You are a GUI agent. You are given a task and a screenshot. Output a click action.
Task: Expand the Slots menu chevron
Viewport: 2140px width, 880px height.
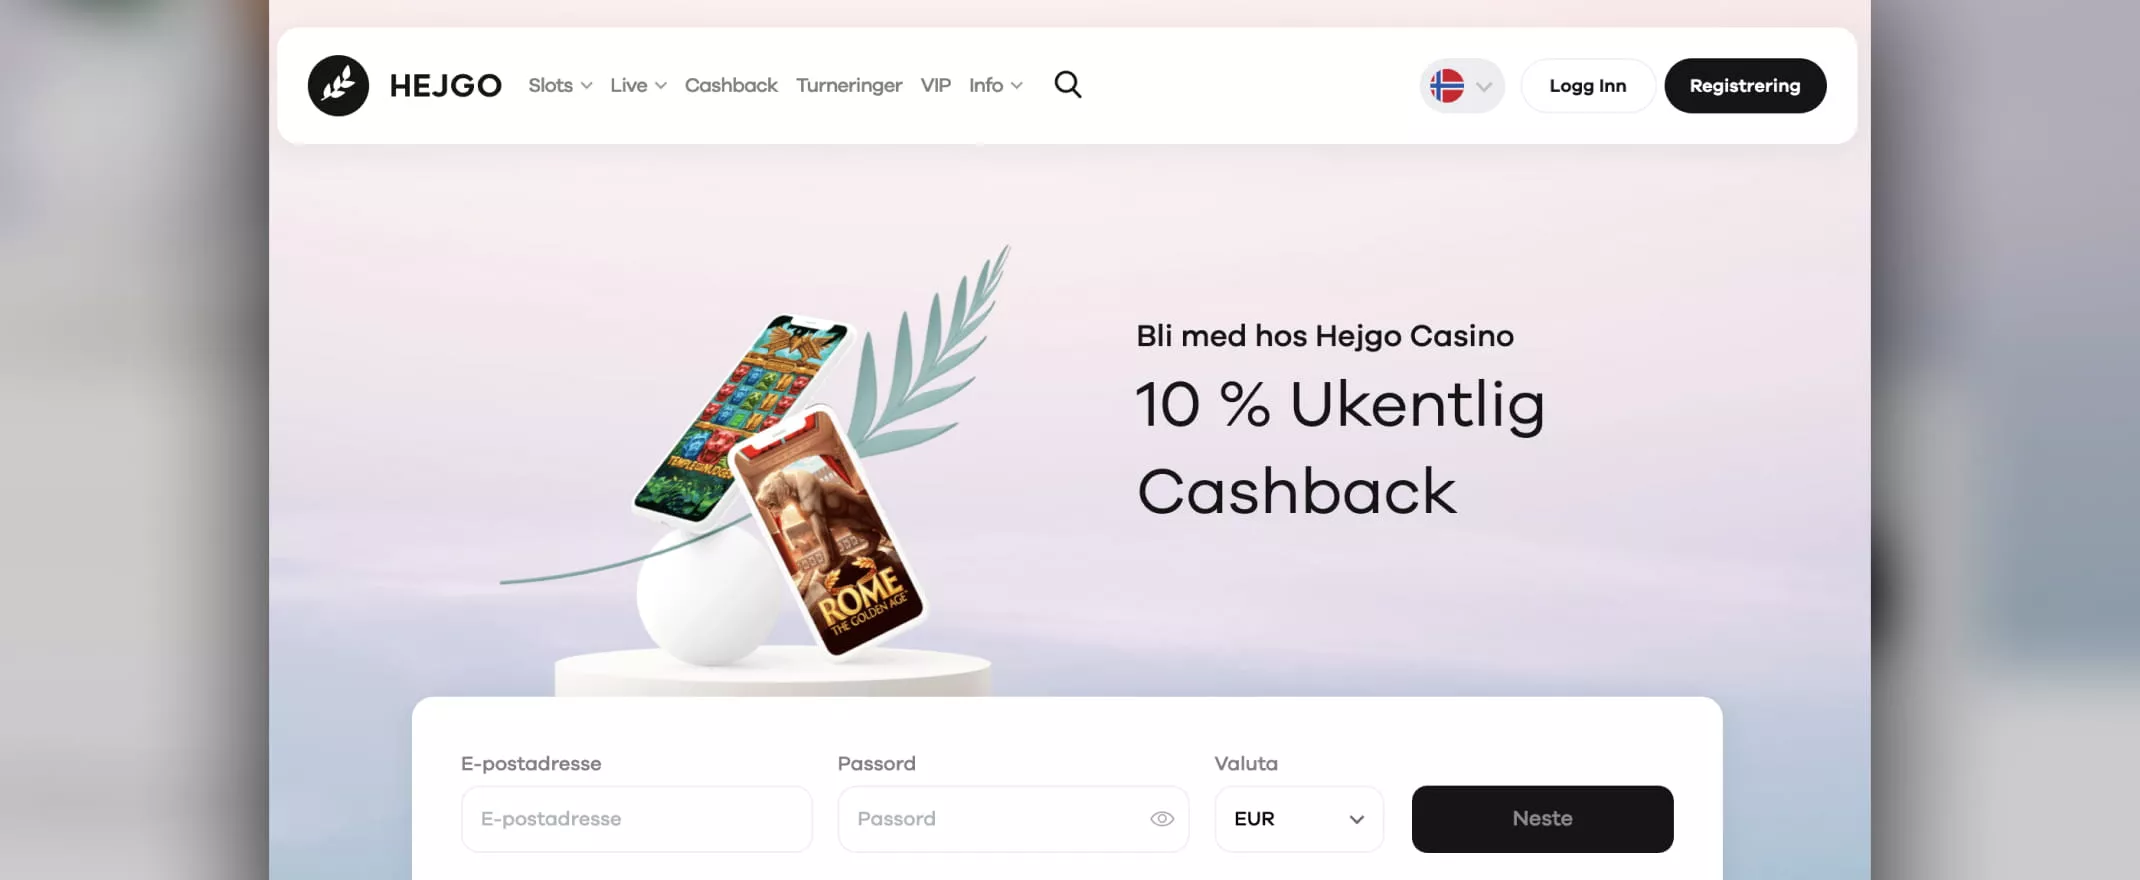tap(587, 86)
